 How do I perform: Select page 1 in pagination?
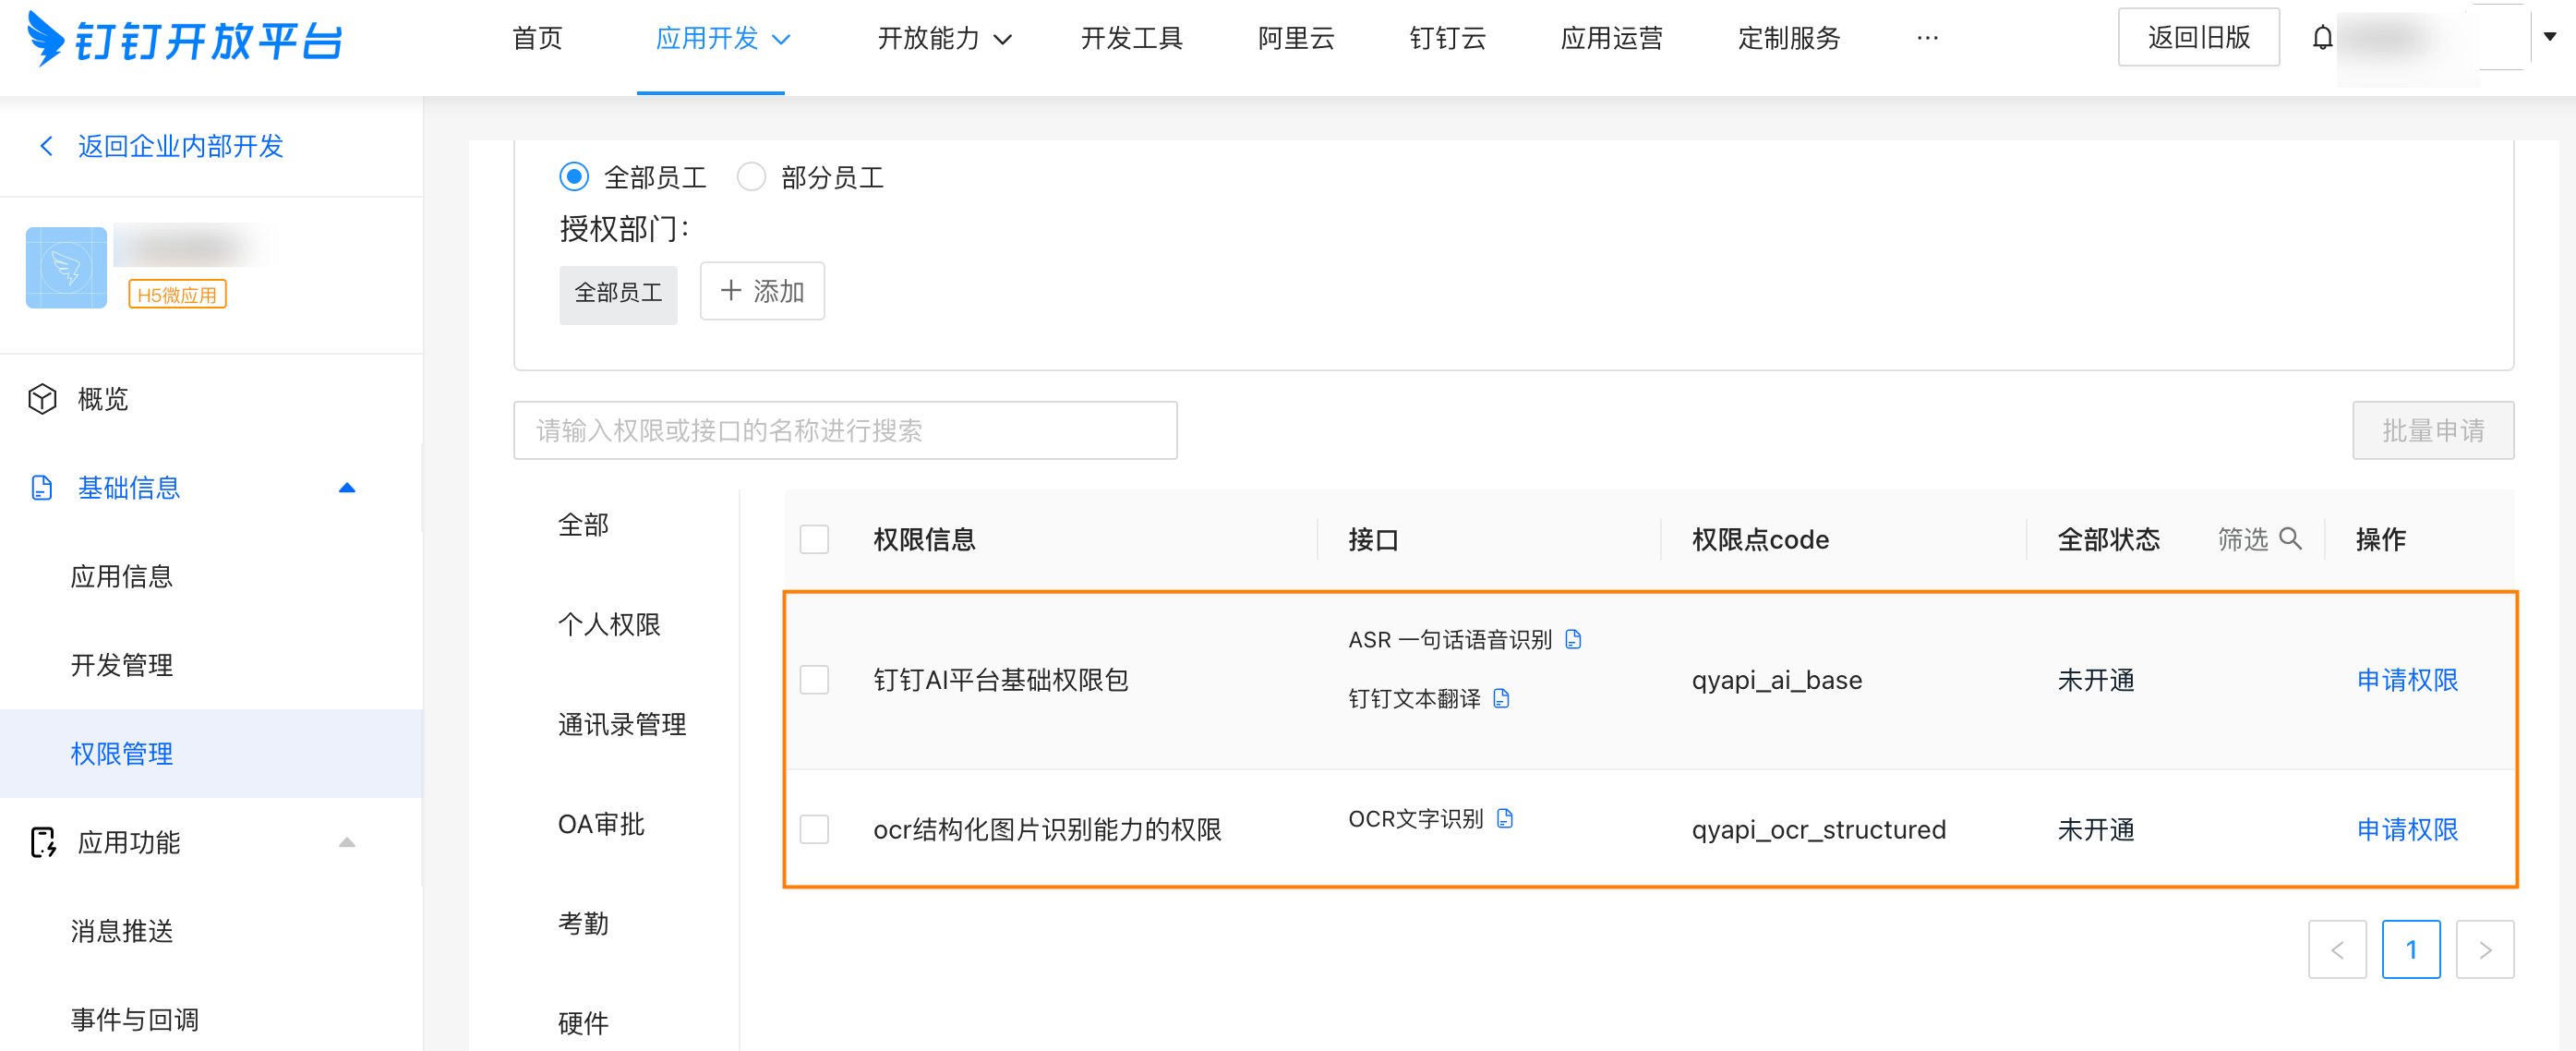click(2410, 949)
